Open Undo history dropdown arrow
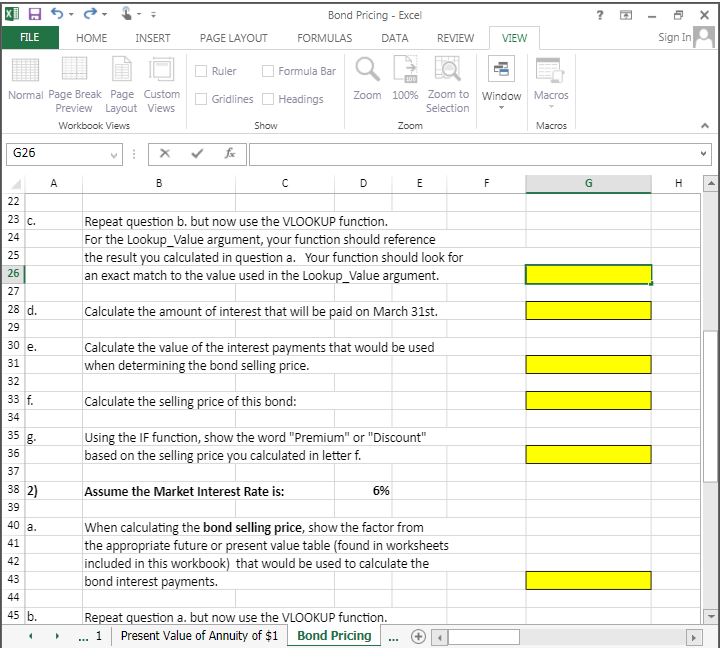Screen dimensions: 722x657 click(71, 15)
